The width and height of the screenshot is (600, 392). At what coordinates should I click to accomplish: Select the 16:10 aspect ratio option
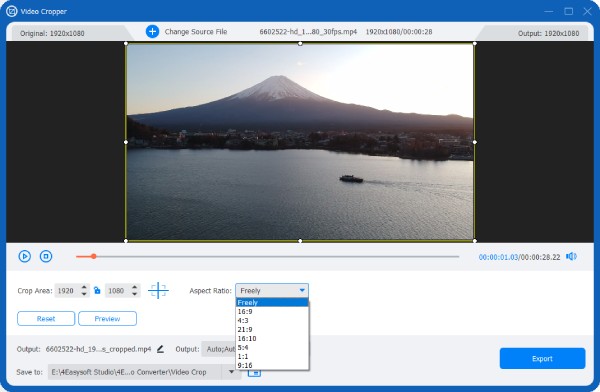[x=272, y=338]
